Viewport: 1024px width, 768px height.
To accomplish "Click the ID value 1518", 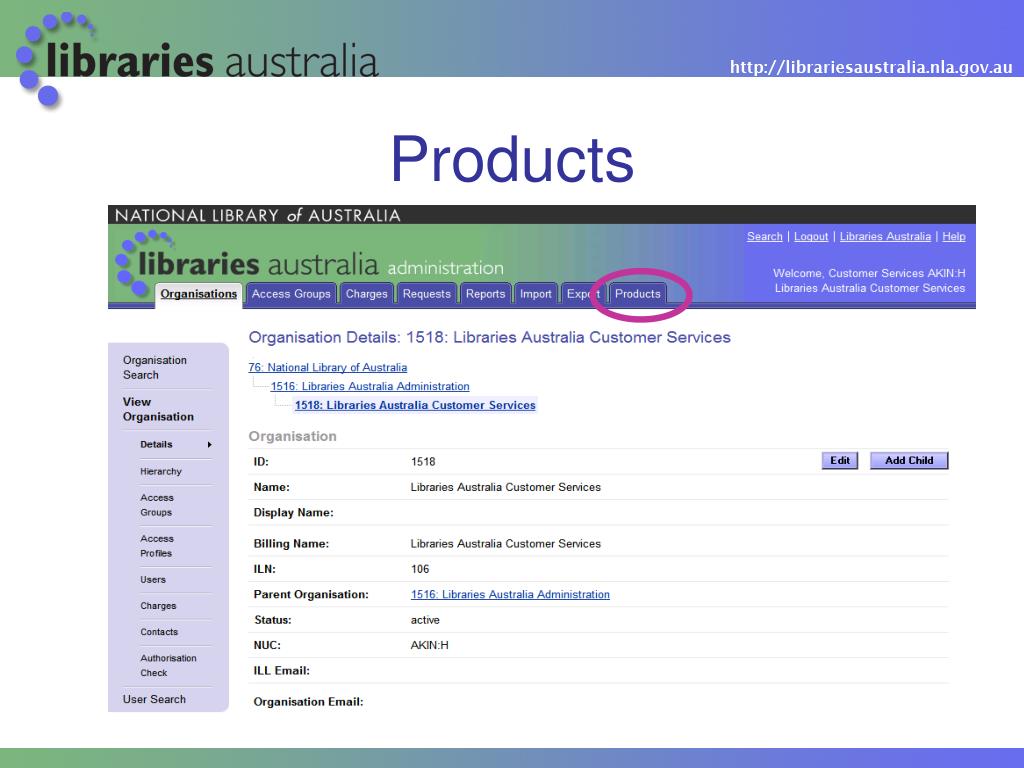I will 423,462.
